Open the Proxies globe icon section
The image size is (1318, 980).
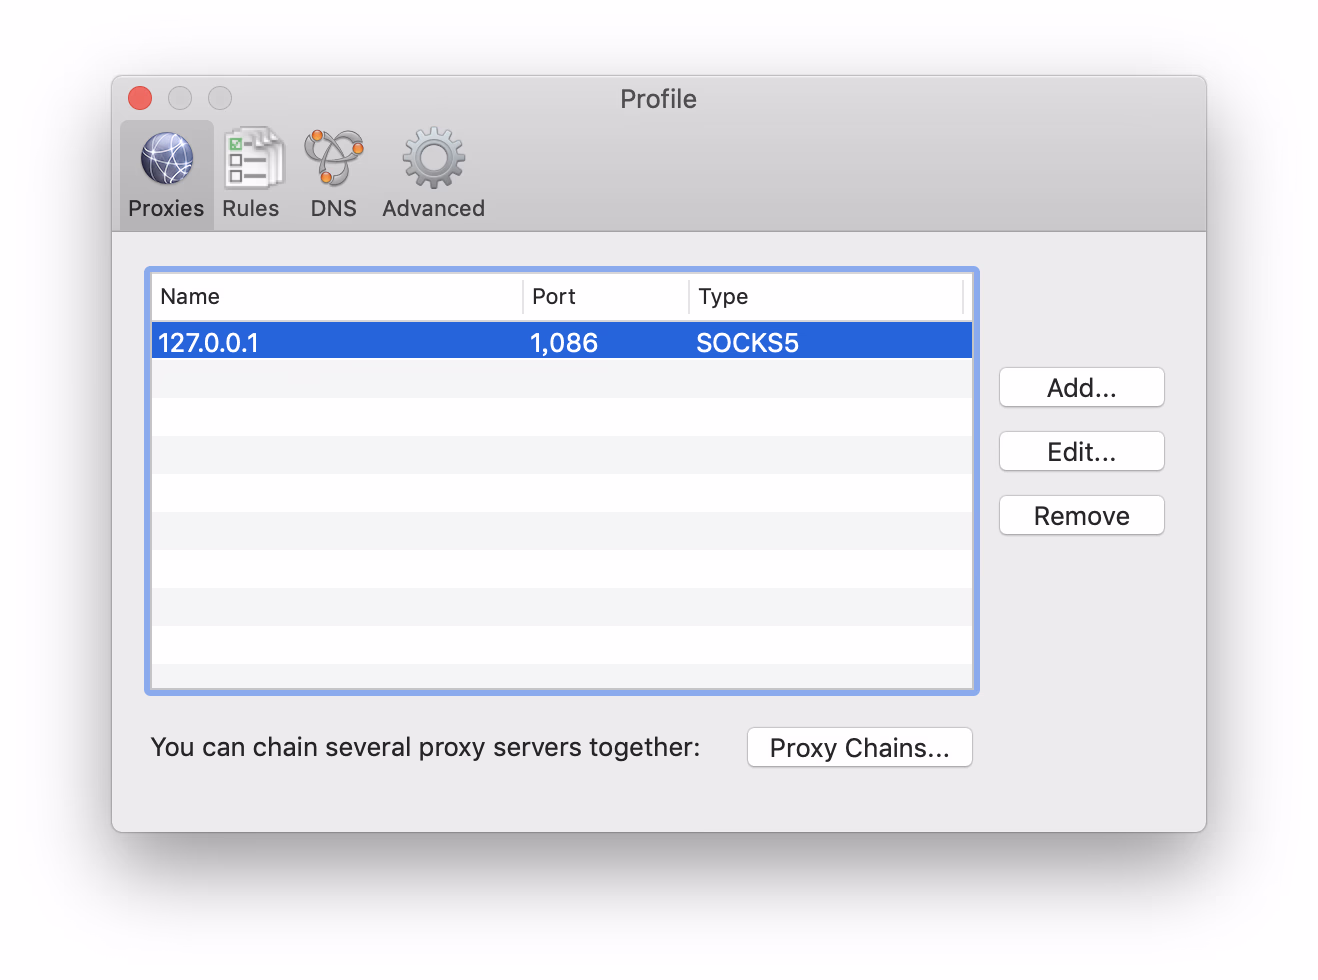click(x=166, y=160)
